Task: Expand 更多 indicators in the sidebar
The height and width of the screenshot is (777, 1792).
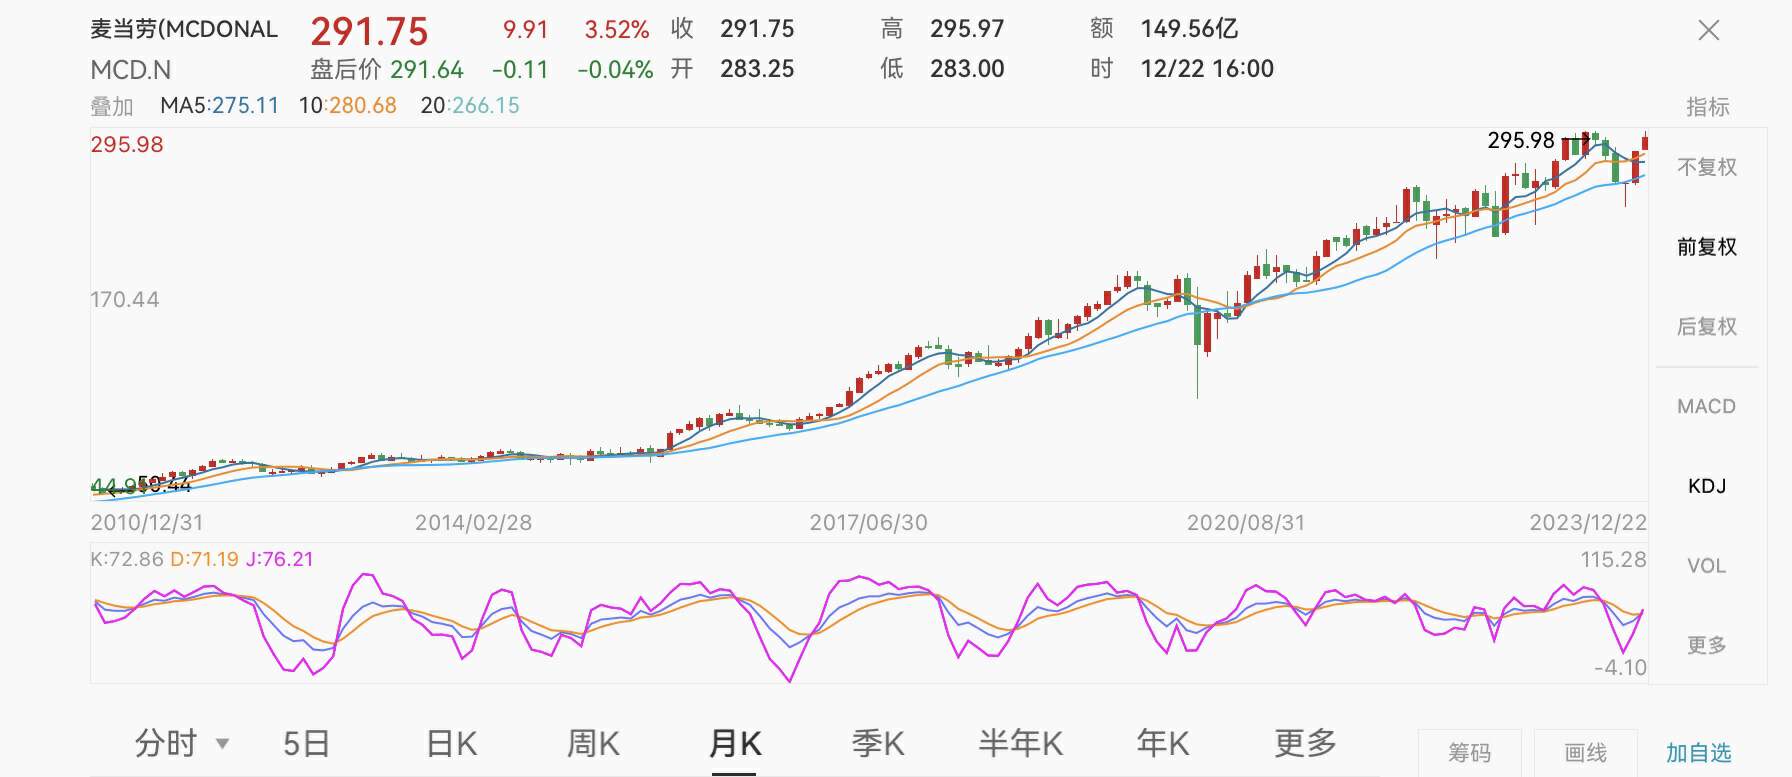Action: (1706, 646)
